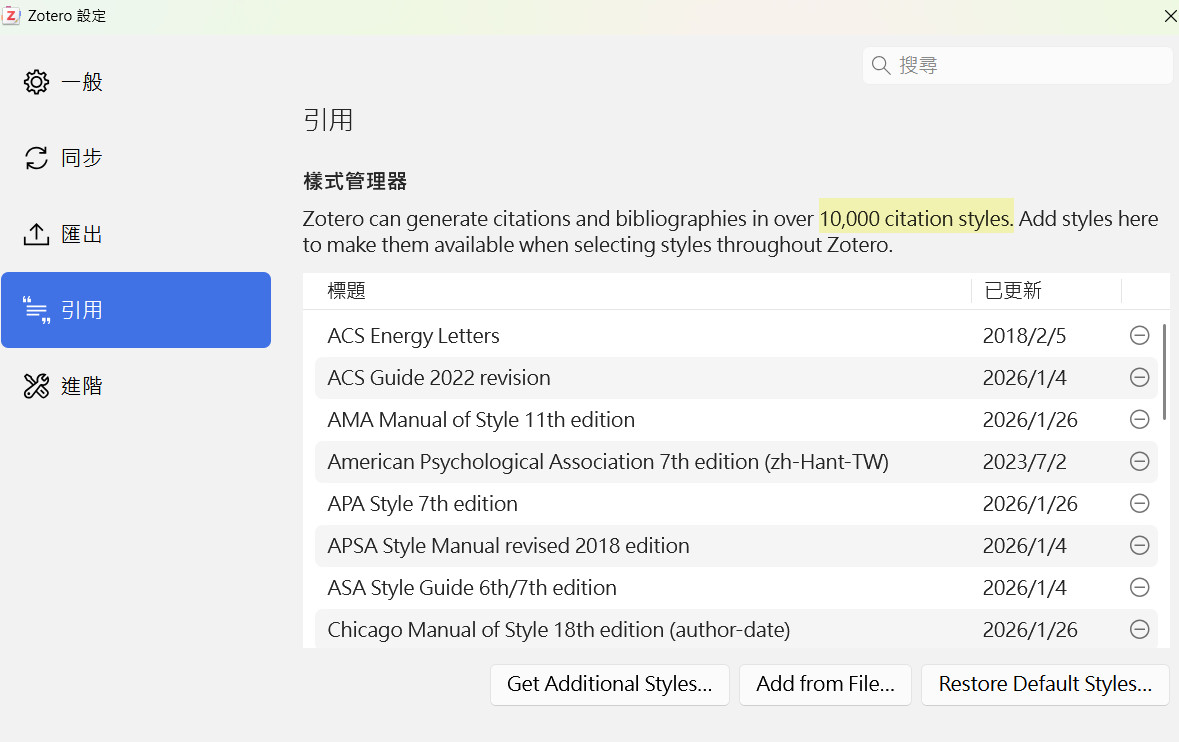Remove the ACS Guide 2022 revision style
This screenshot has height=742, width=1179.
pyautogui.click(x=1139, y=378)
